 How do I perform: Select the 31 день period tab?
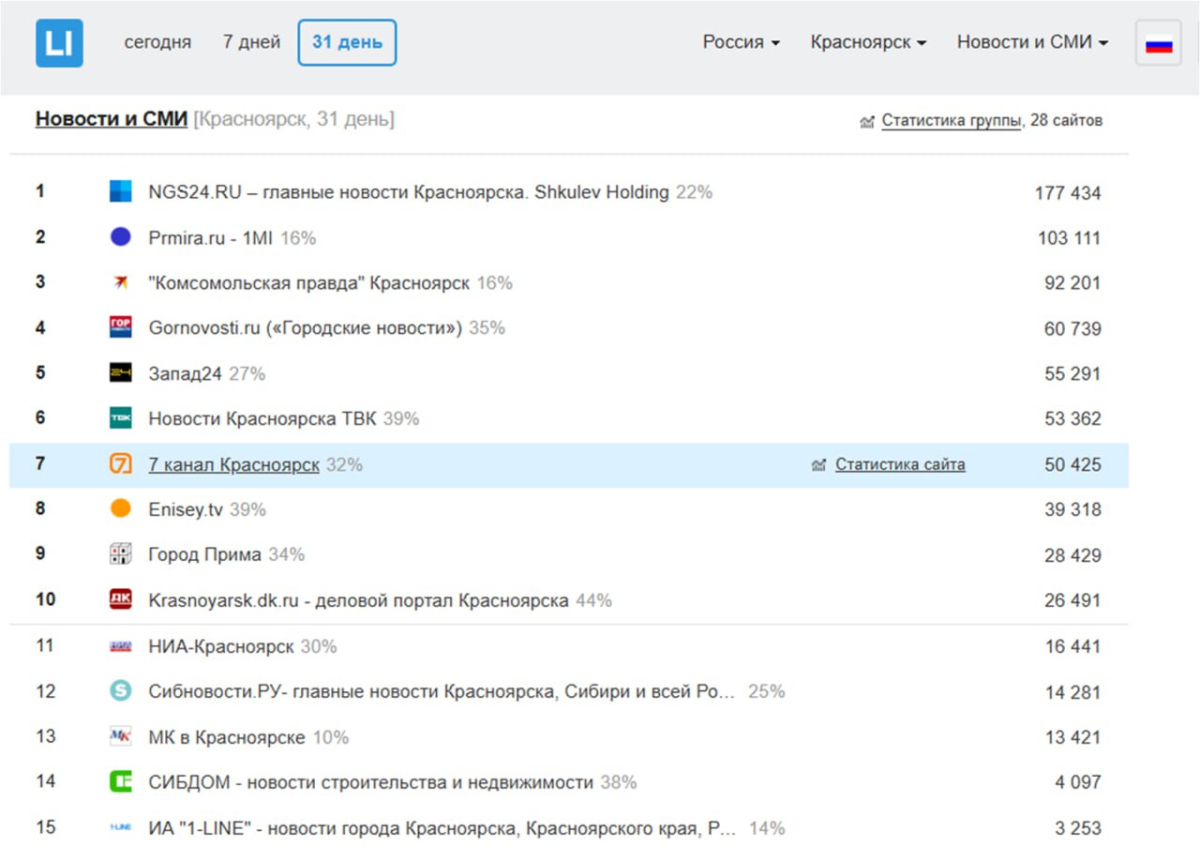click(347, 43)
